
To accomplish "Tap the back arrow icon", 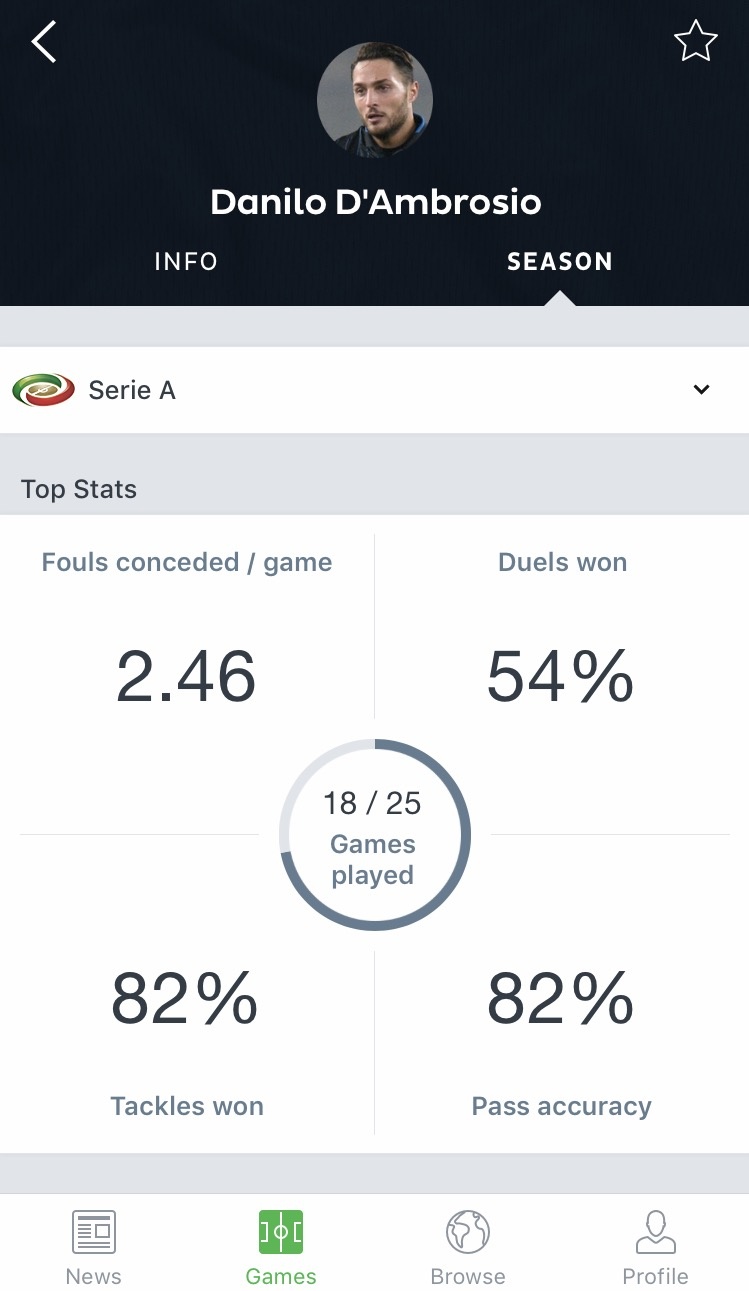I will pos(44,42).
